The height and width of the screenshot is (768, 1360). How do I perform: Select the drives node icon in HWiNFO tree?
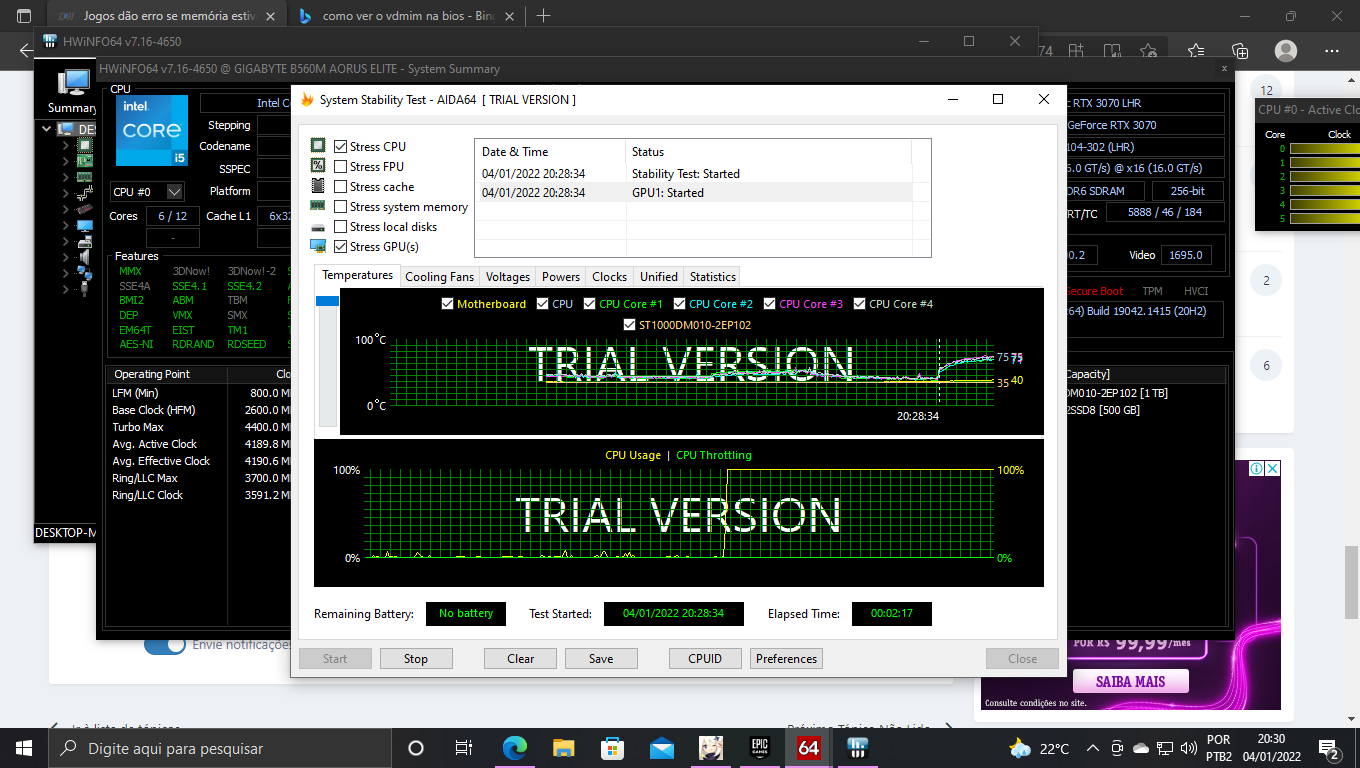(85, 241)
